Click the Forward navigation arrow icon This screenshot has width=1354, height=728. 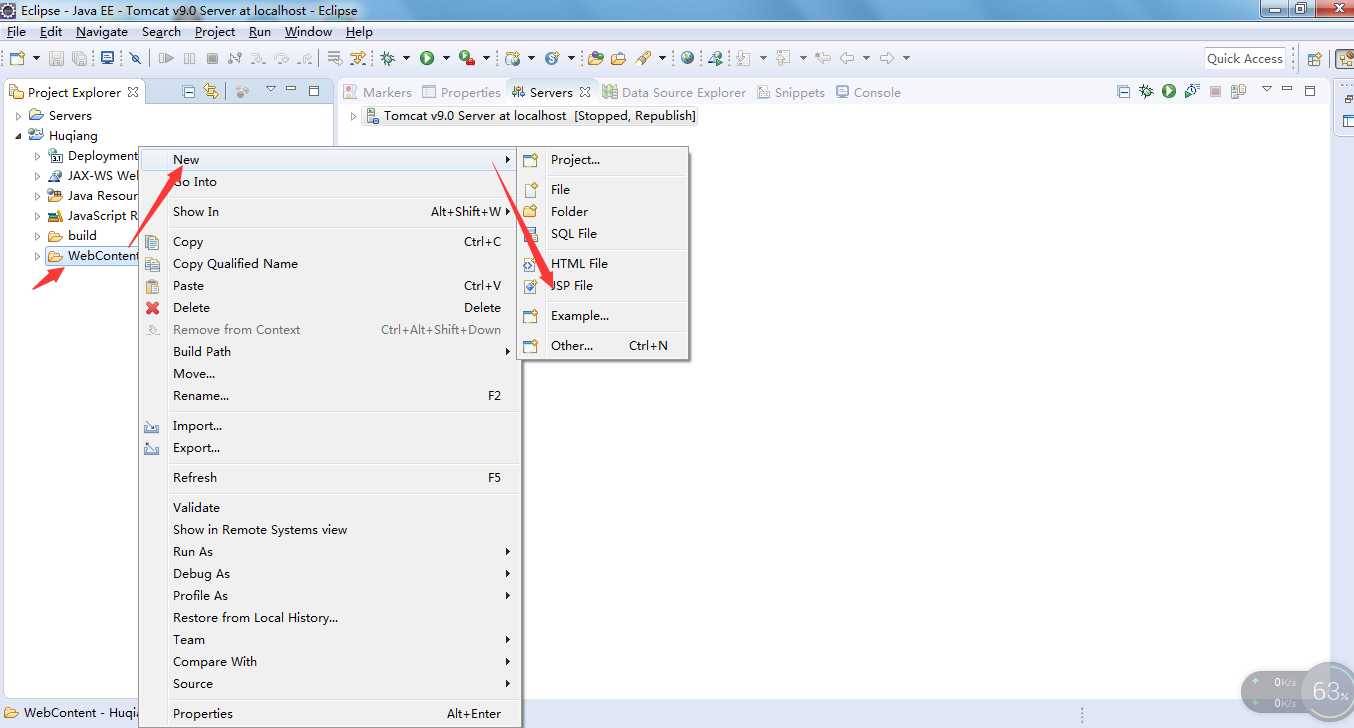887,58
